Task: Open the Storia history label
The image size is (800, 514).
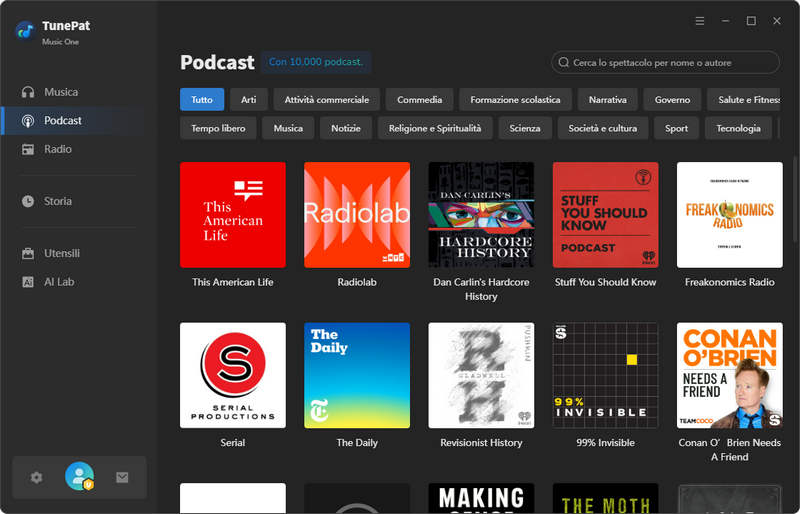Action: 58,201
